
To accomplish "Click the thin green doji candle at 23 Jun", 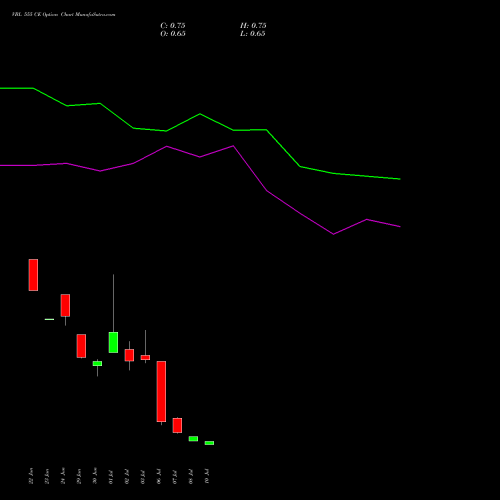I will 49,319.
